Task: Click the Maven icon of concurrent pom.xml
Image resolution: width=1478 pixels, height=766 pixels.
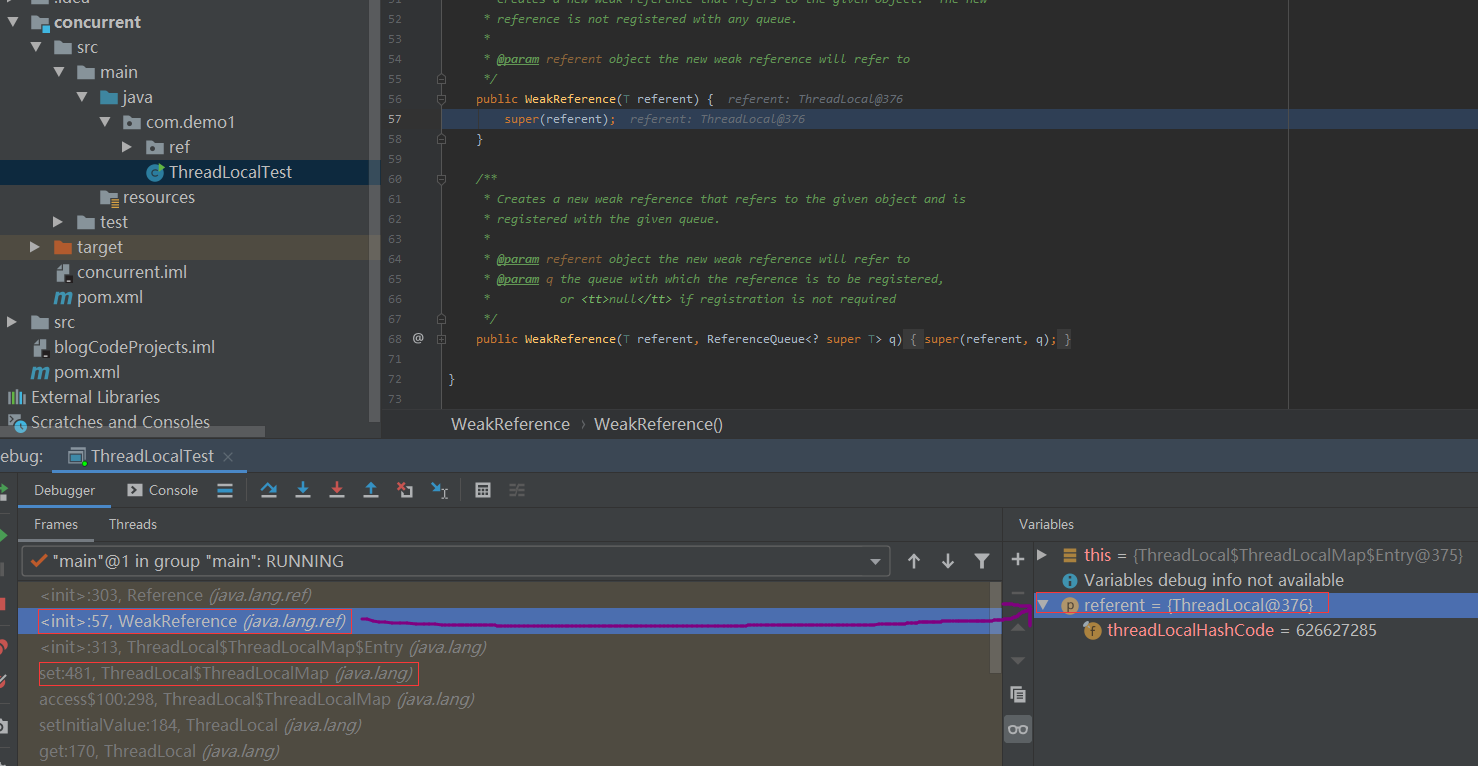Action: (65, 297)
